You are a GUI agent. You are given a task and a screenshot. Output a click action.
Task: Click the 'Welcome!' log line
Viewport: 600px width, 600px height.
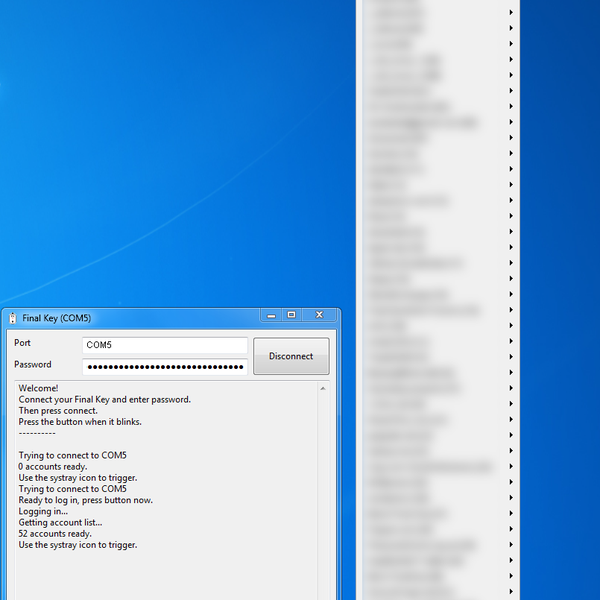click(x=38, y=388)
